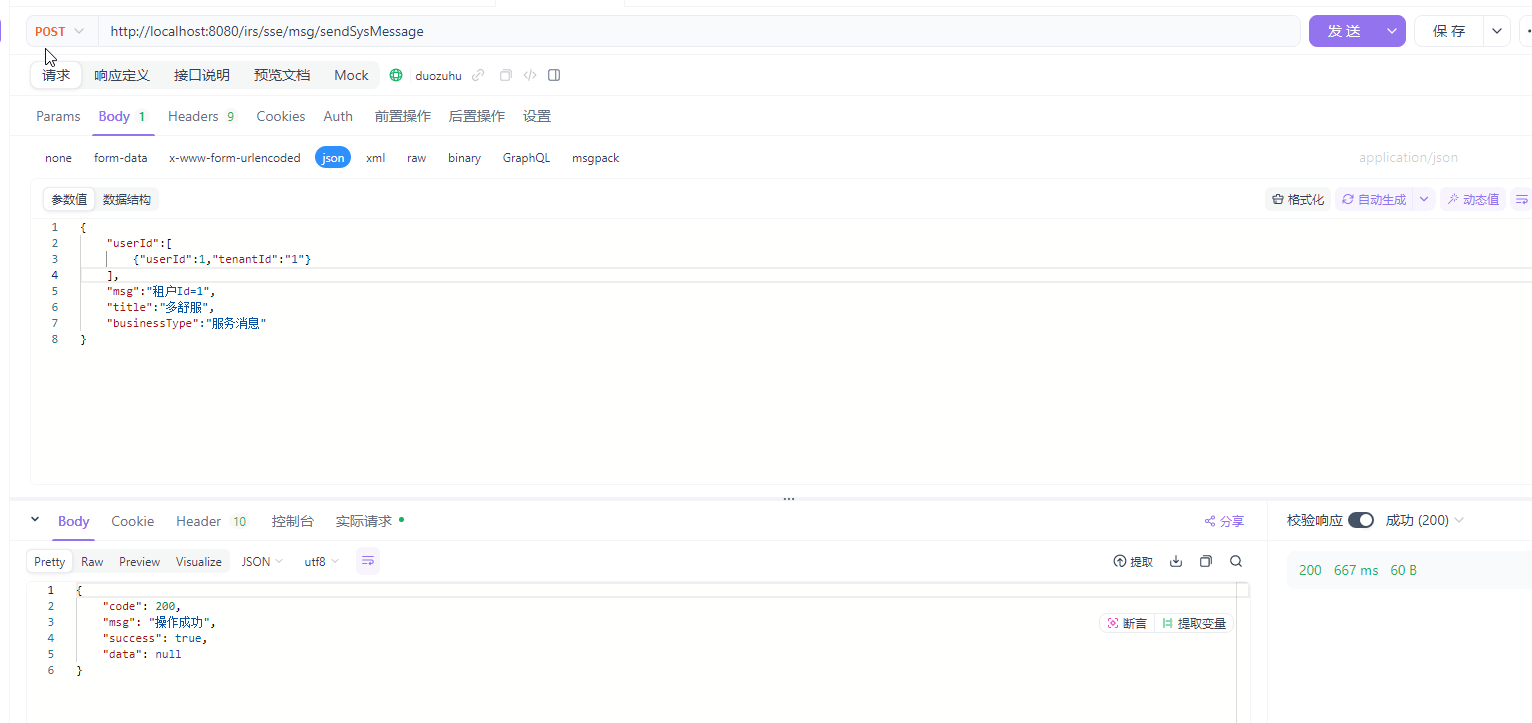Select the none body type

[x=58, y=158]
